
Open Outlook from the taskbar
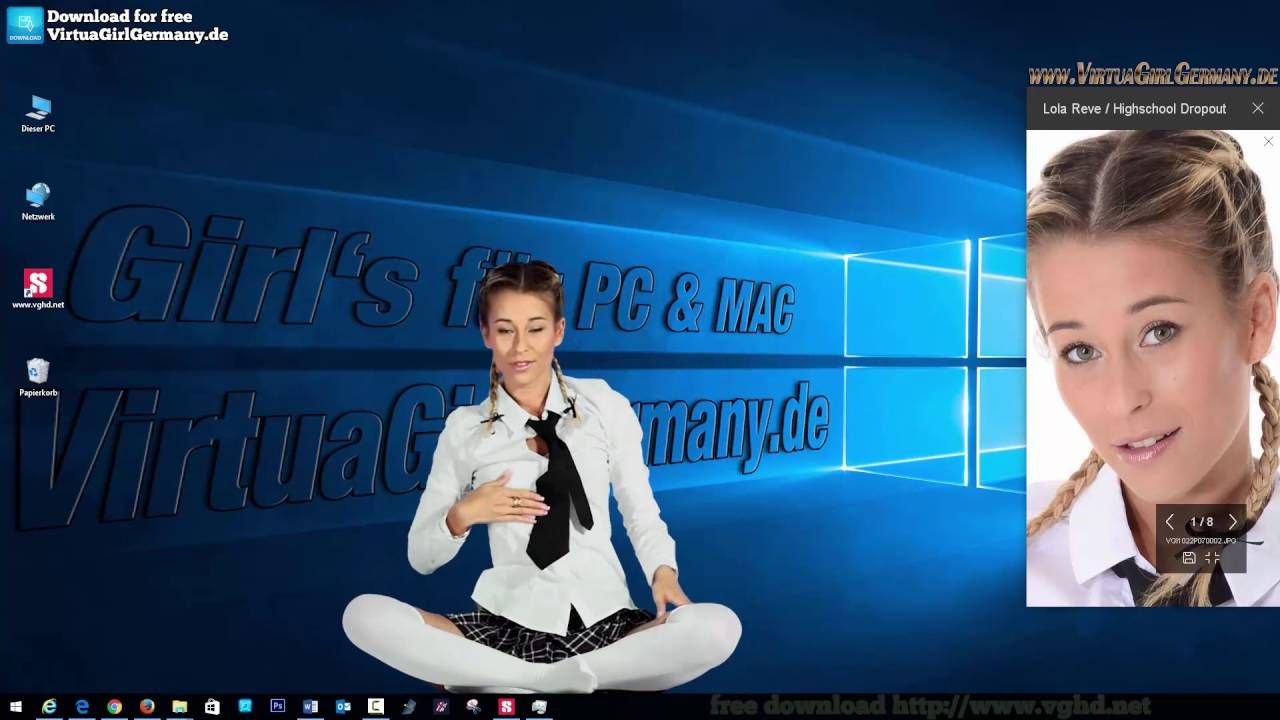(343, 707)
